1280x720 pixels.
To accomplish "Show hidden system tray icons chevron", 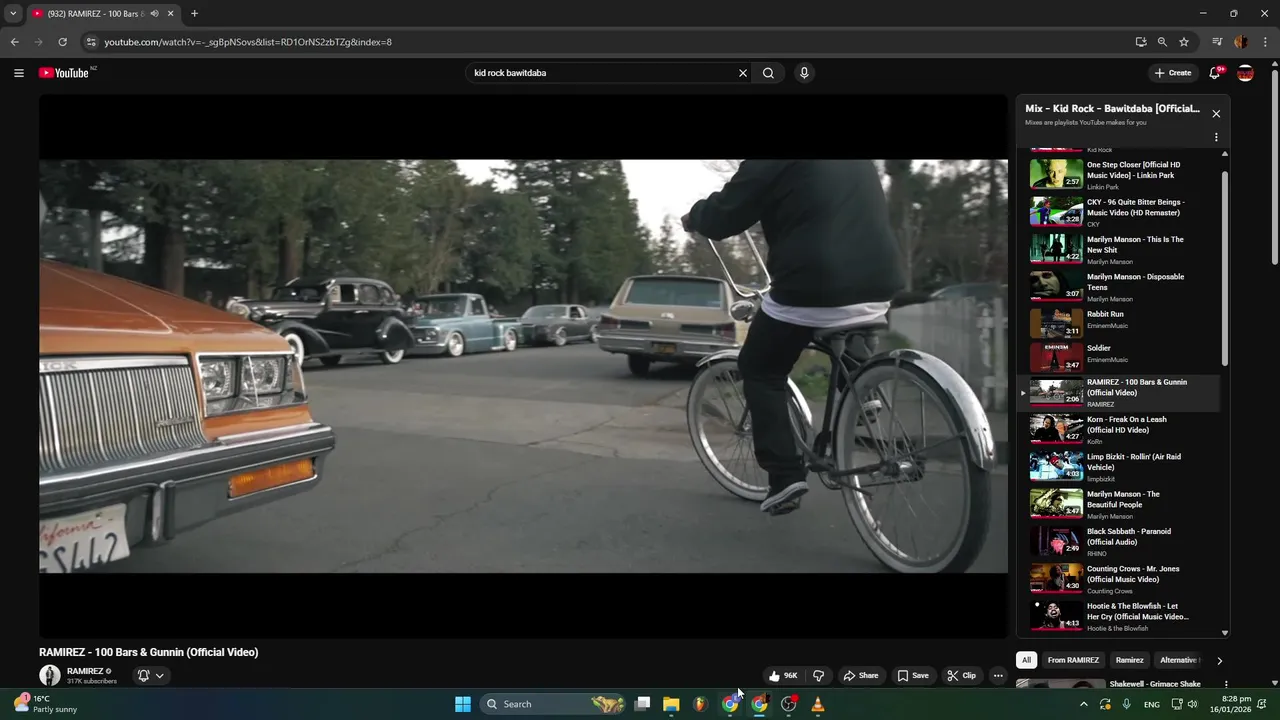I will point(1083,704).
